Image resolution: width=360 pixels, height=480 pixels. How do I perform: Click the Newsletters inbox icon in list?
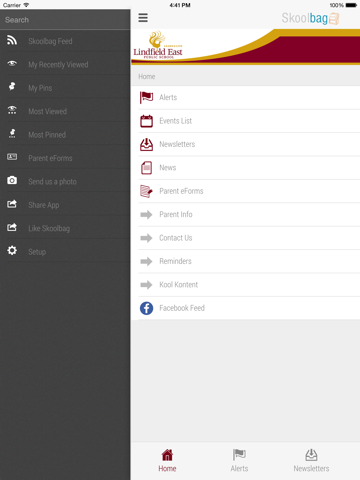pyautogui.click(x=146, y=144)
